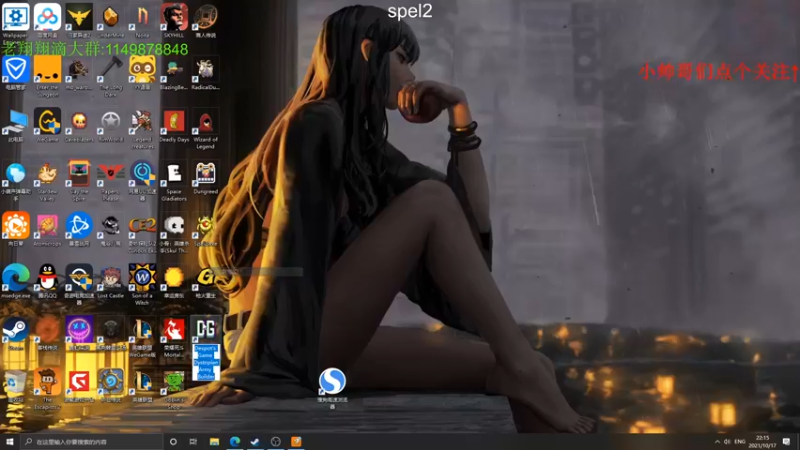Open Task View on taskbar
The width and height of the screenshot is (800, 450).
(x=193, y=441)
